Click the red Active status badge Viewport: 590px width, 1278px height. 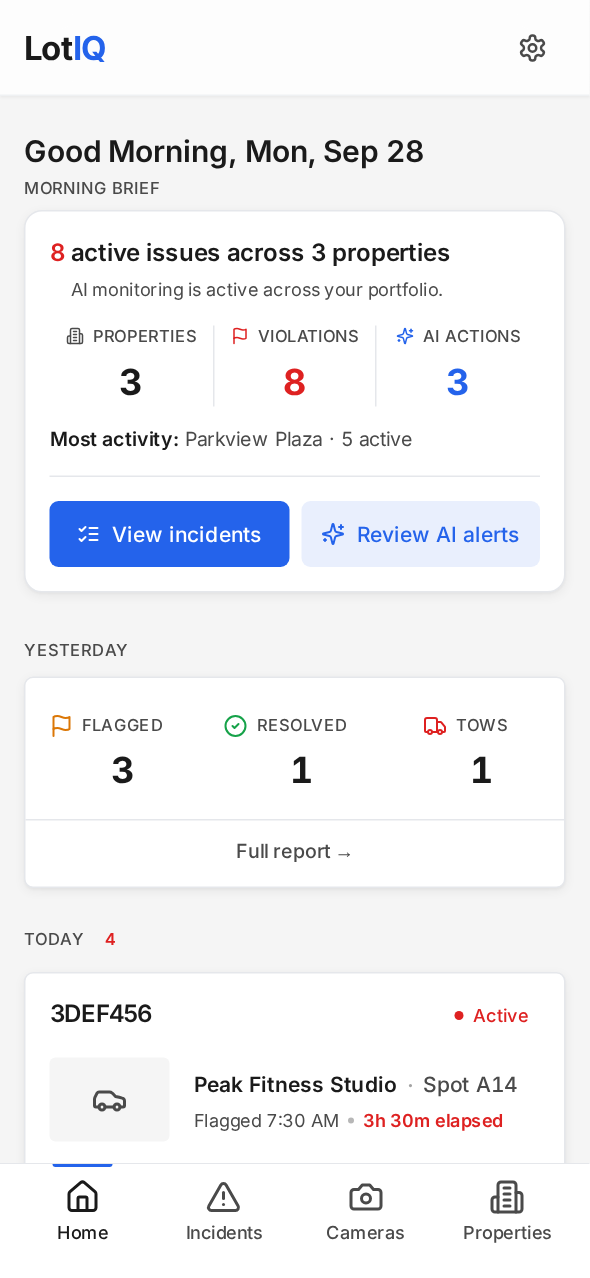[x=491, y=1016]
